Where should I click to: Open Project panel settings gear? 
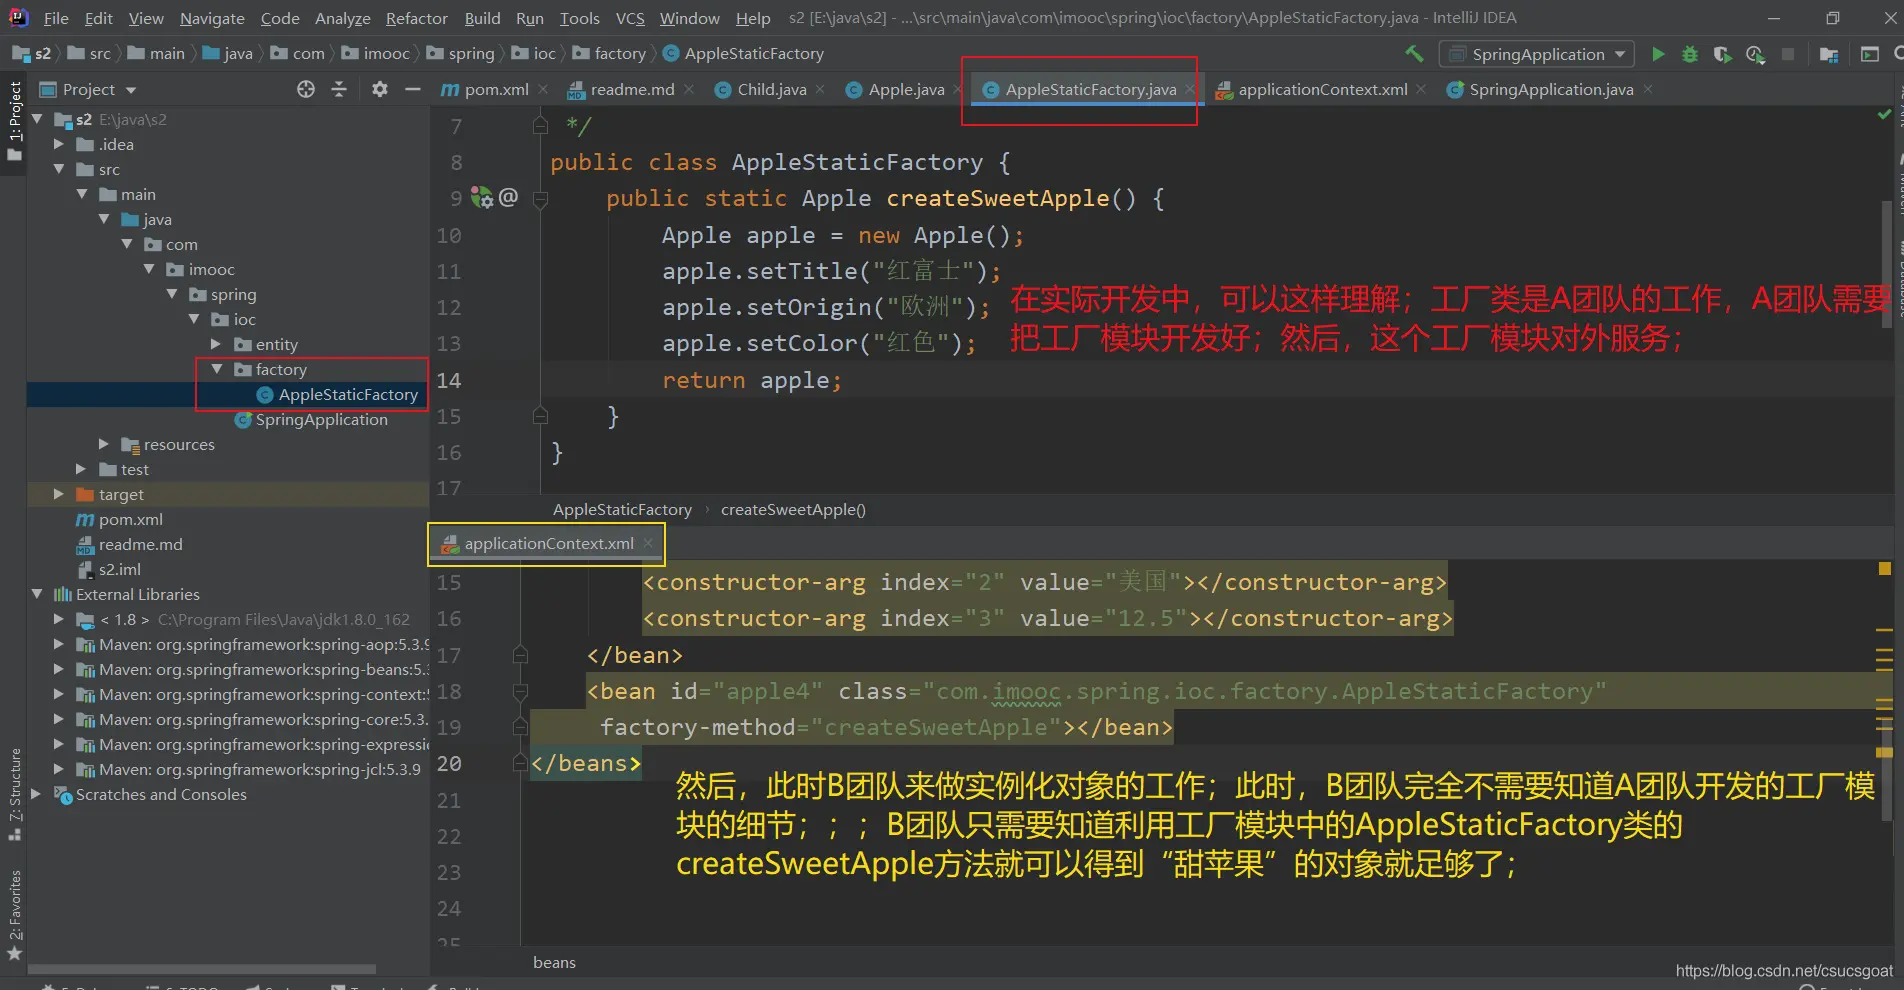pos(379,89)
